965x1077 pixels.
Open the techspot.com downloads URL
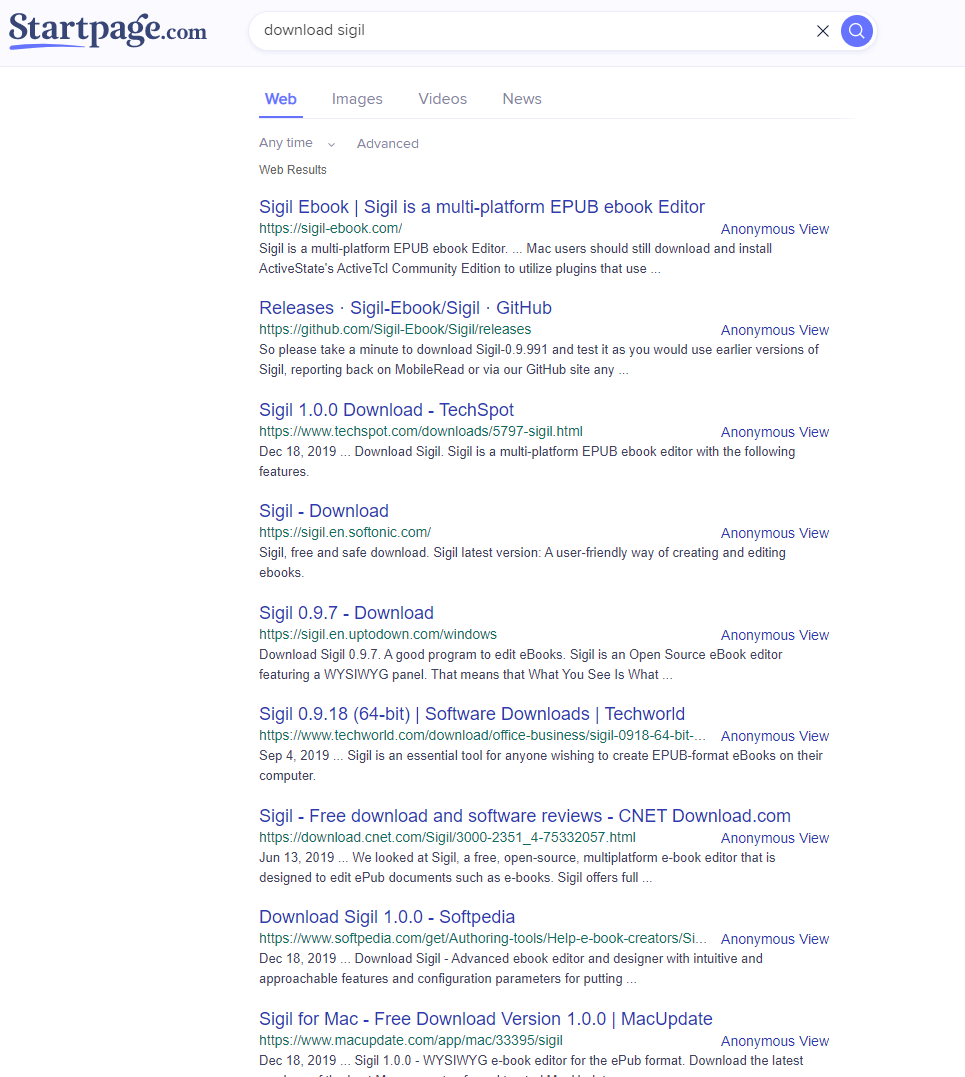click(x=420, y=431)
